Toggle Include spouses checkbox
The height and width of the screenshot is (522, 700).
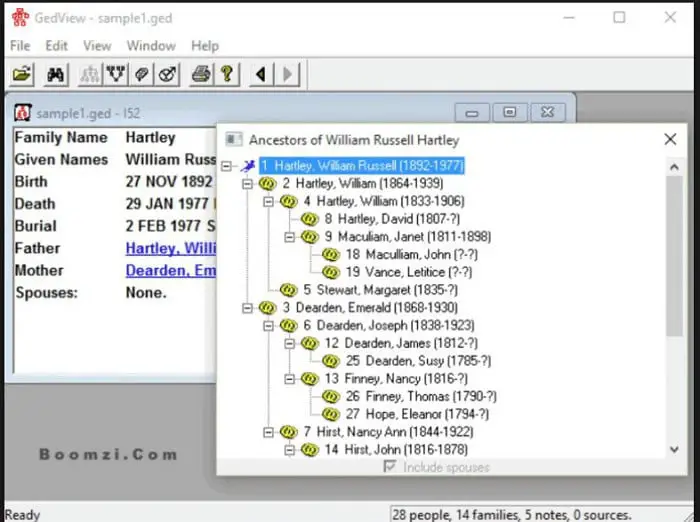pyautogui.click(x=390, y=467)
